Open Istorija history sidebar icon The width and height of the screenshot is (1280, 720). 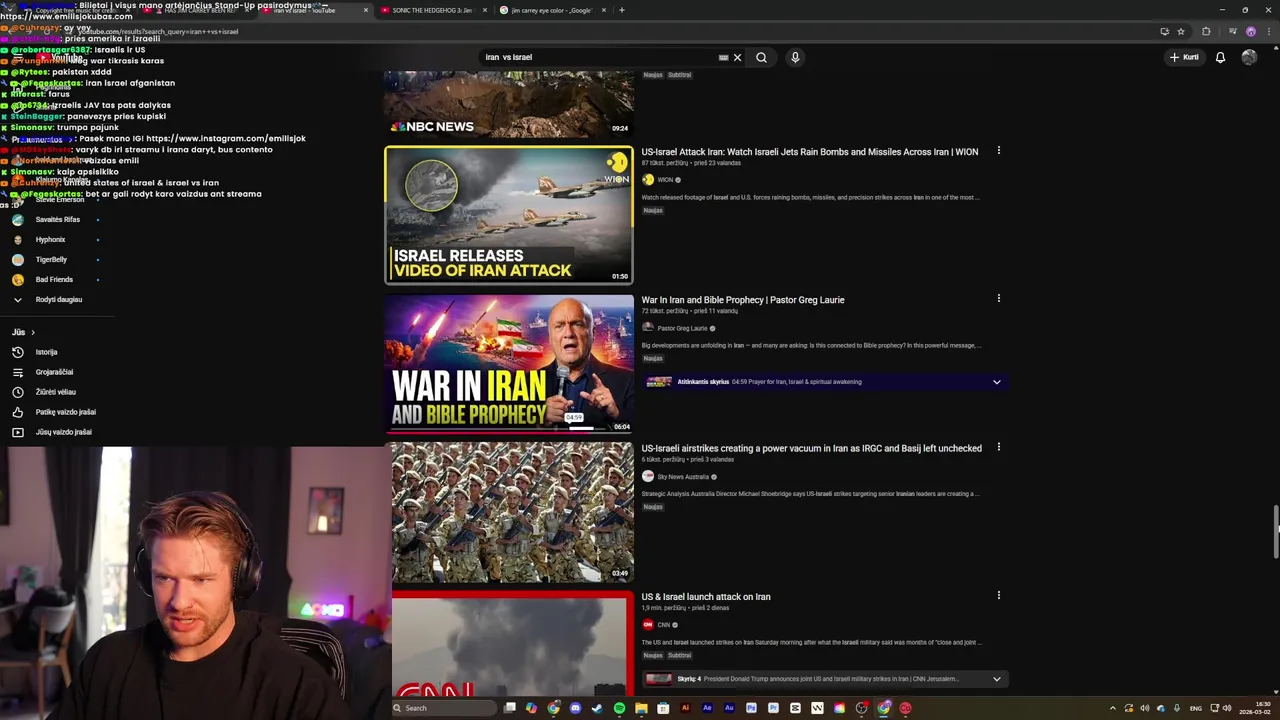[x=17, y=352]
